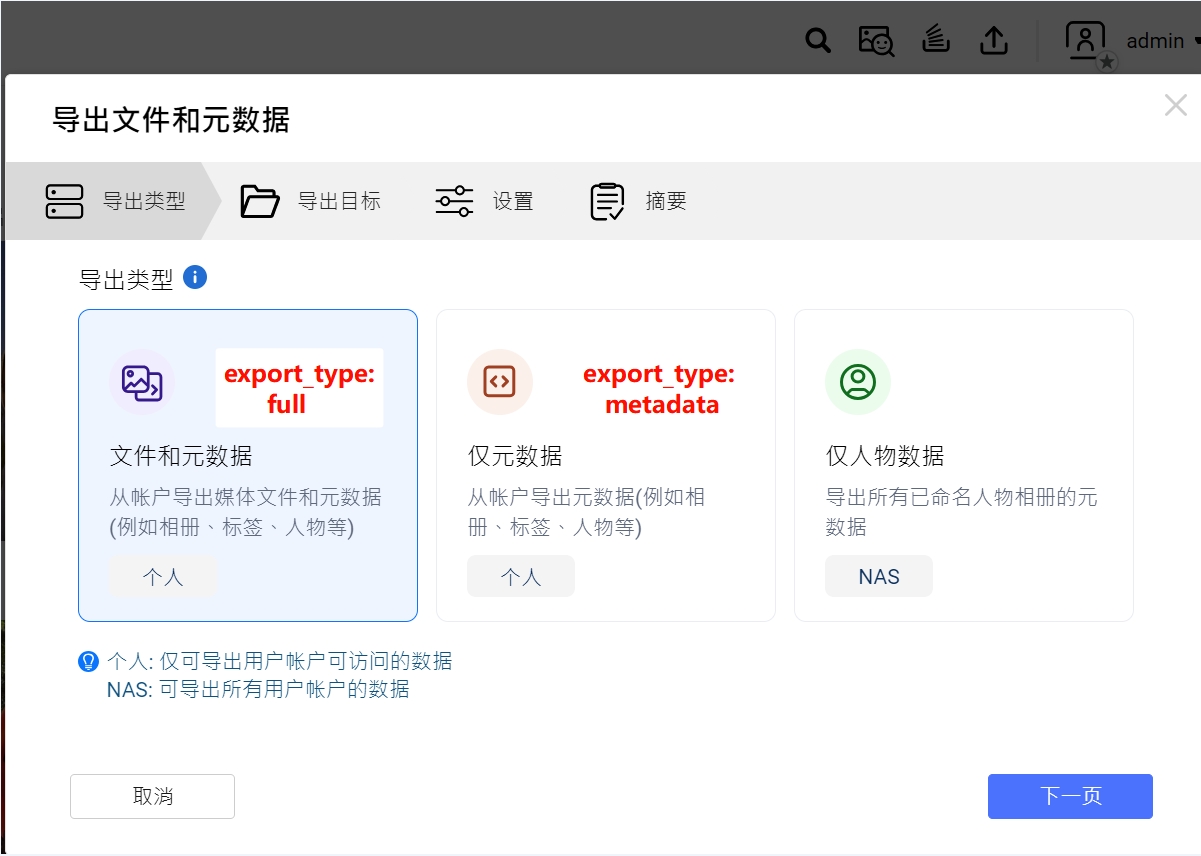Click the blue info icon next to 导出类型
The width and height of the screenshot is (1201, 856).
(196, 277)
